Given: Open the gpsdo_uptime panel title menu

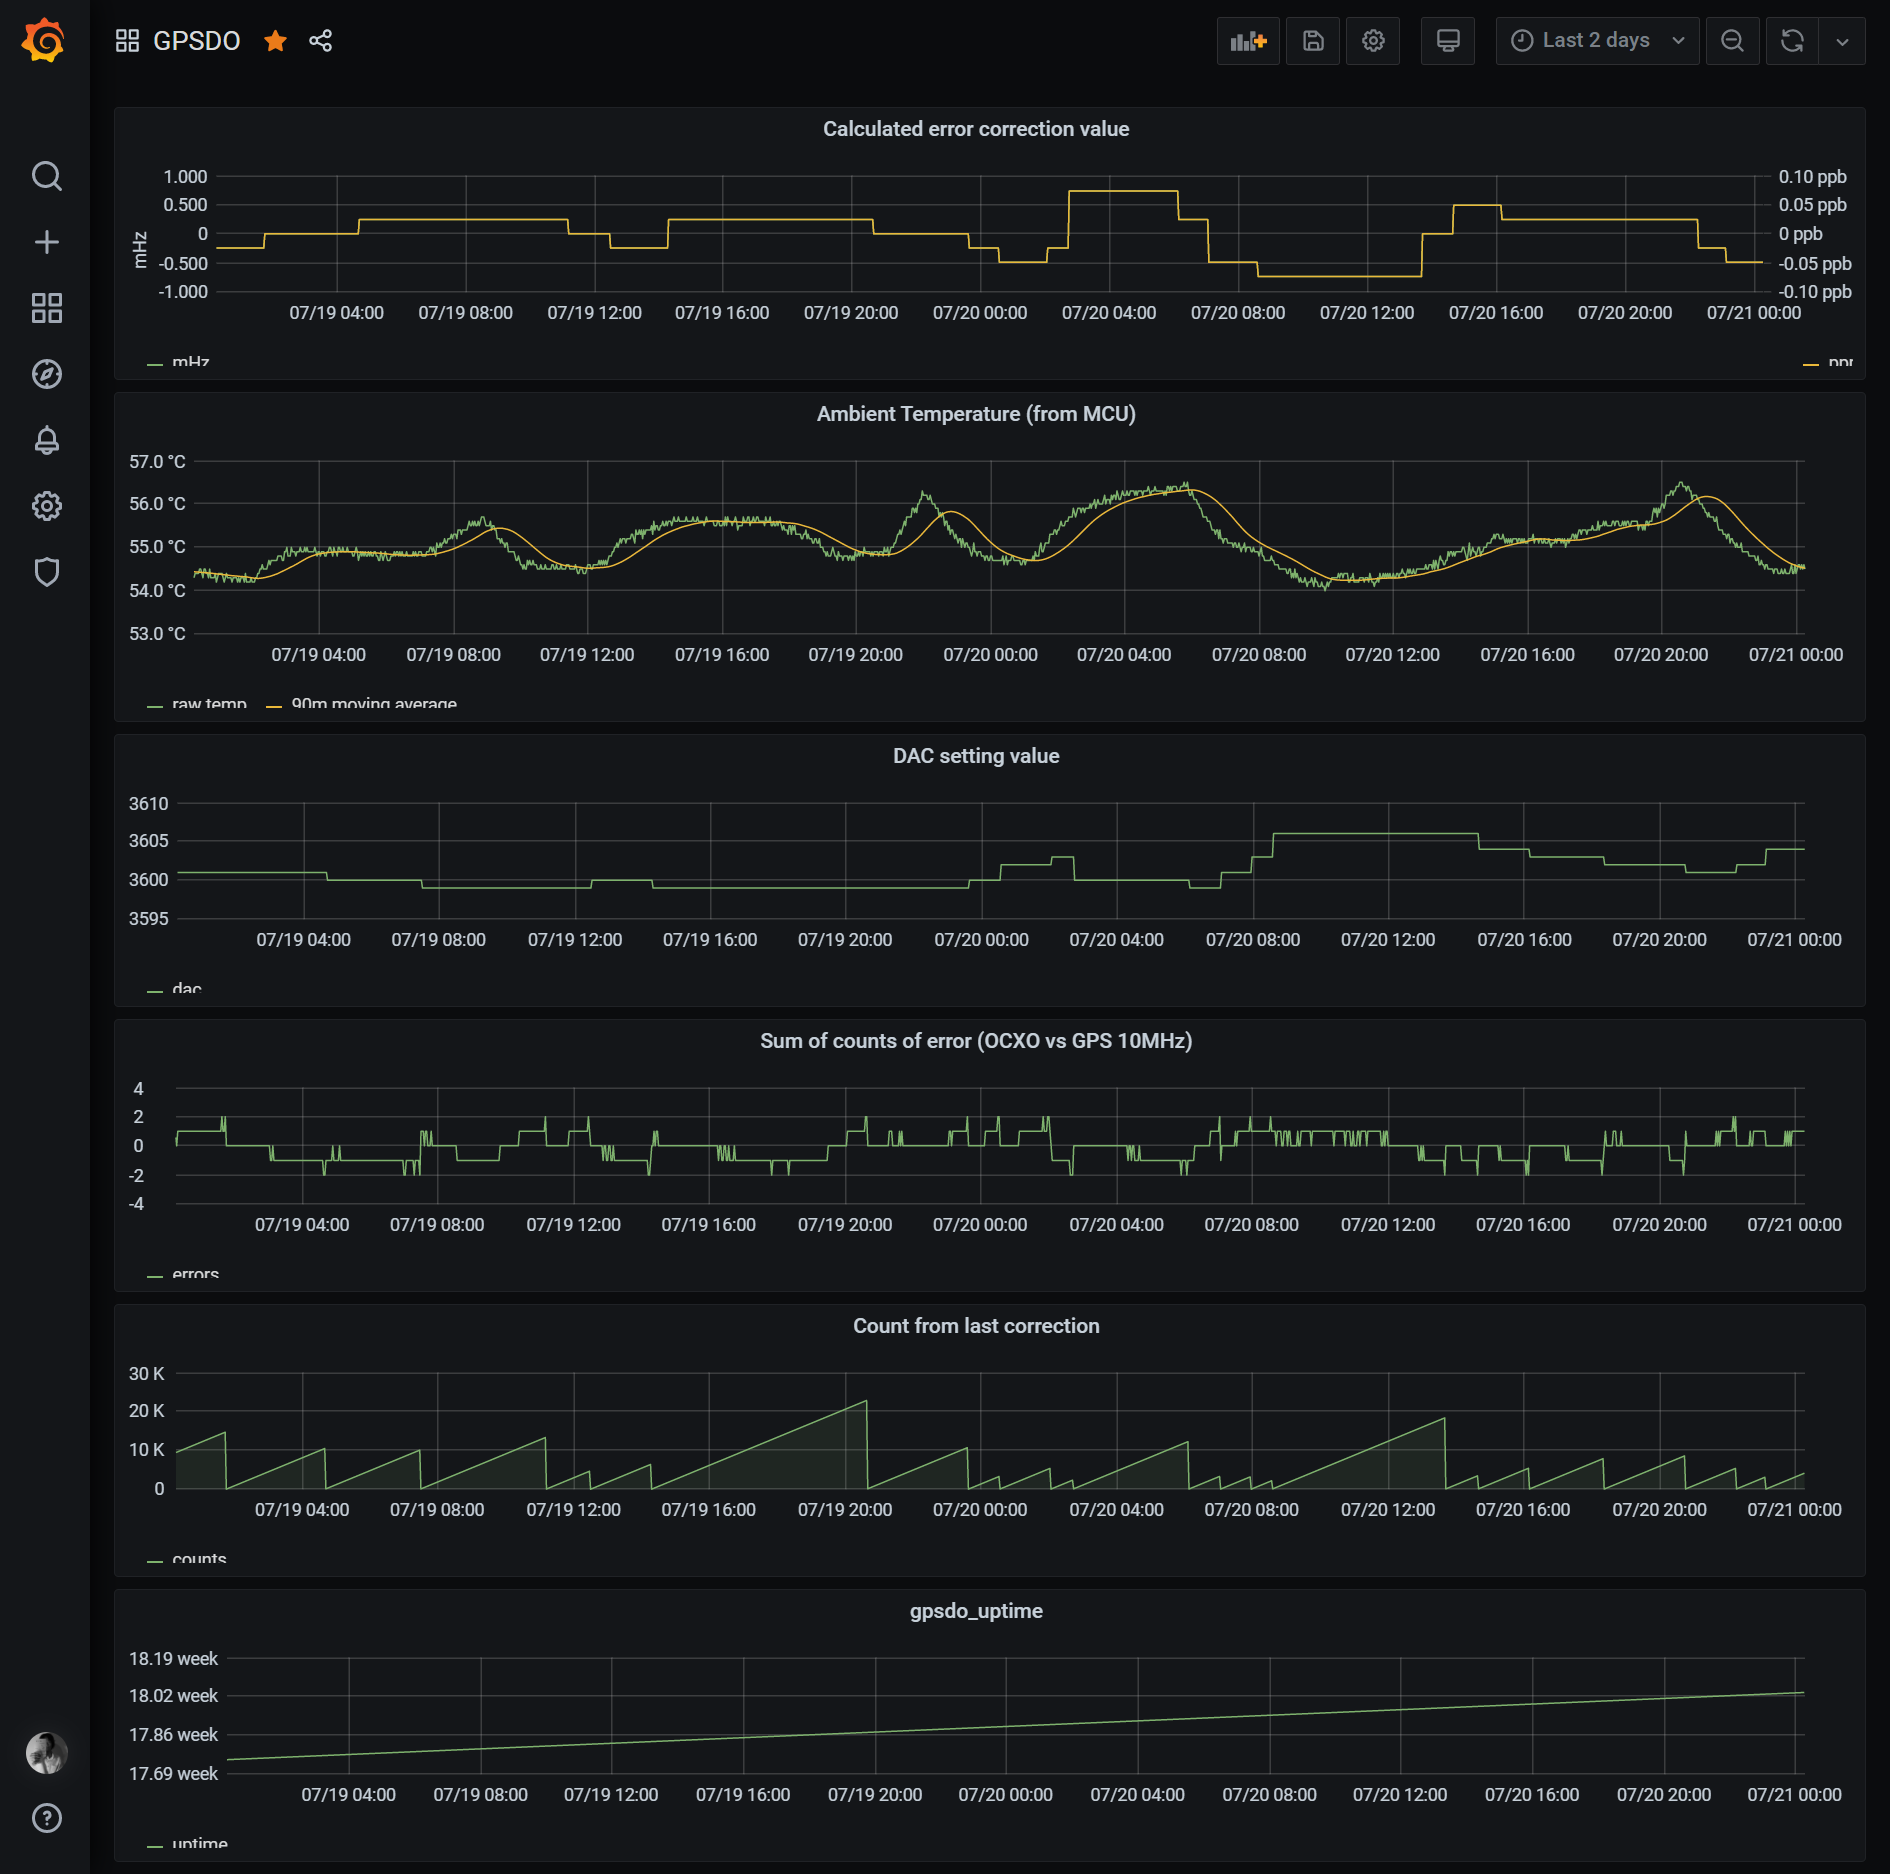Looking at the screenshot, I should (x=975, y=1611).
